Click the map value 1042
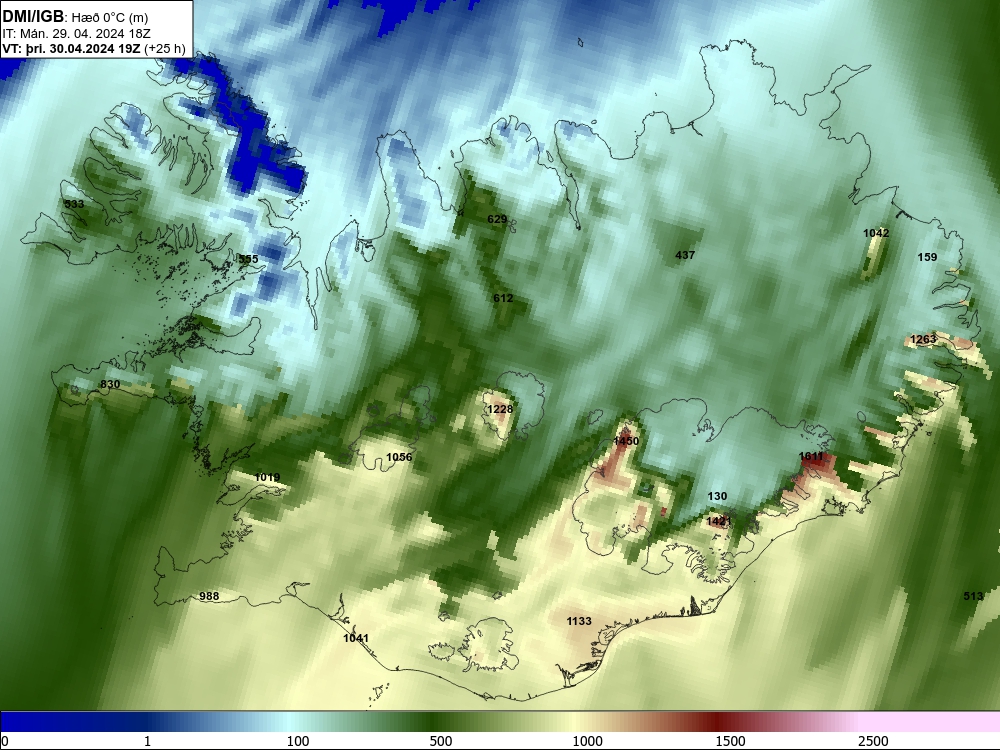Viewport: 1000px width, 750px height. [876, 233]
